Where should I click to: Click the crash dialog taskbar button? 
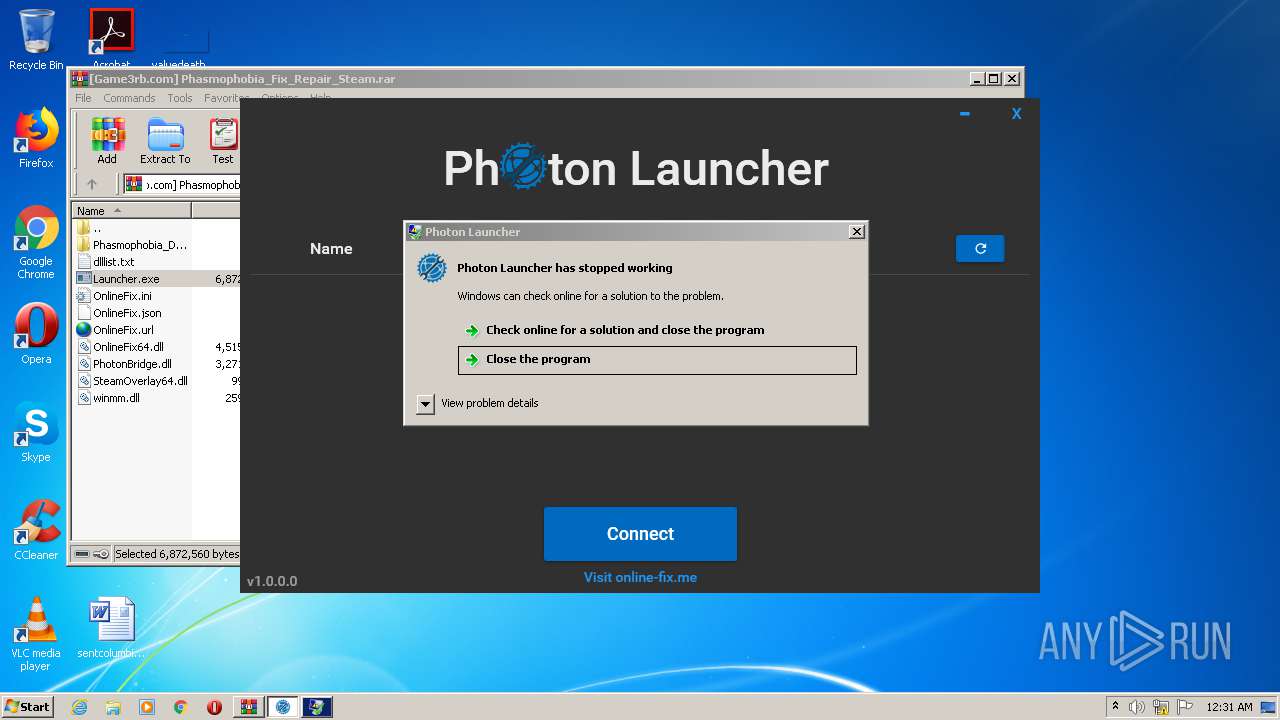pos(317,707)
